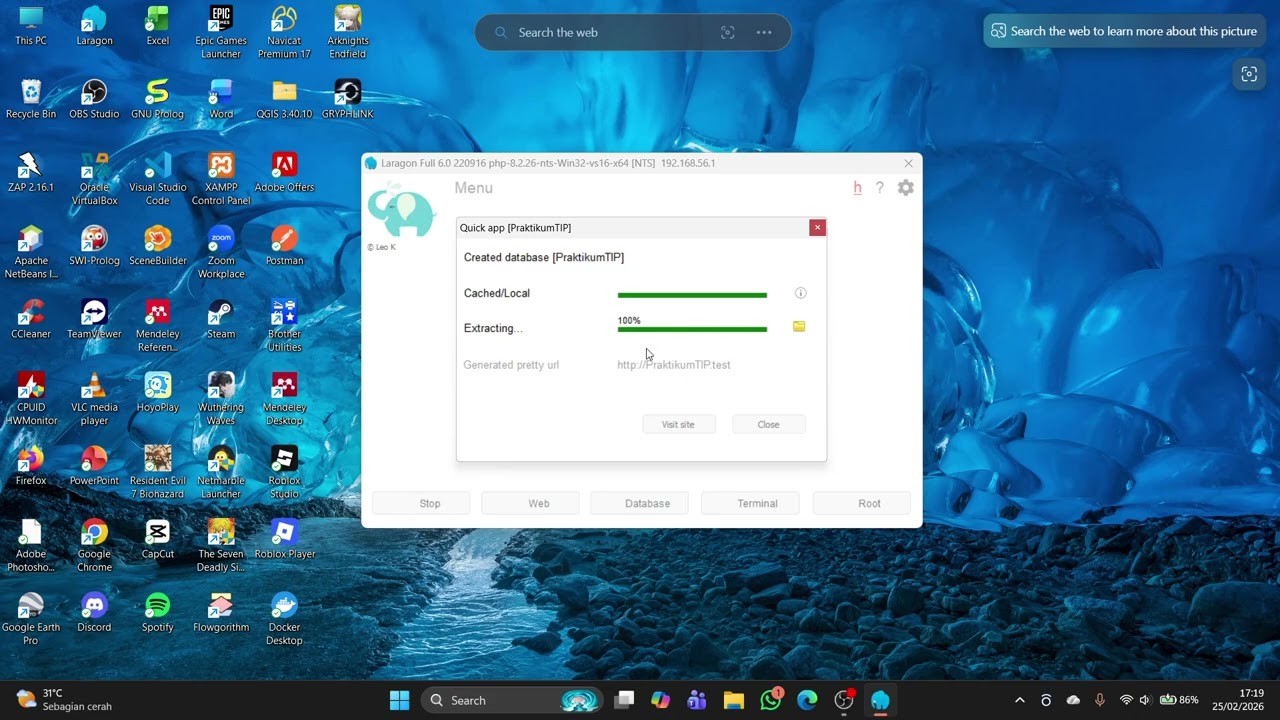Screen dimensions: 1280x720
Task: Click the taskbar Search box
Action: [x=513, y=700]
